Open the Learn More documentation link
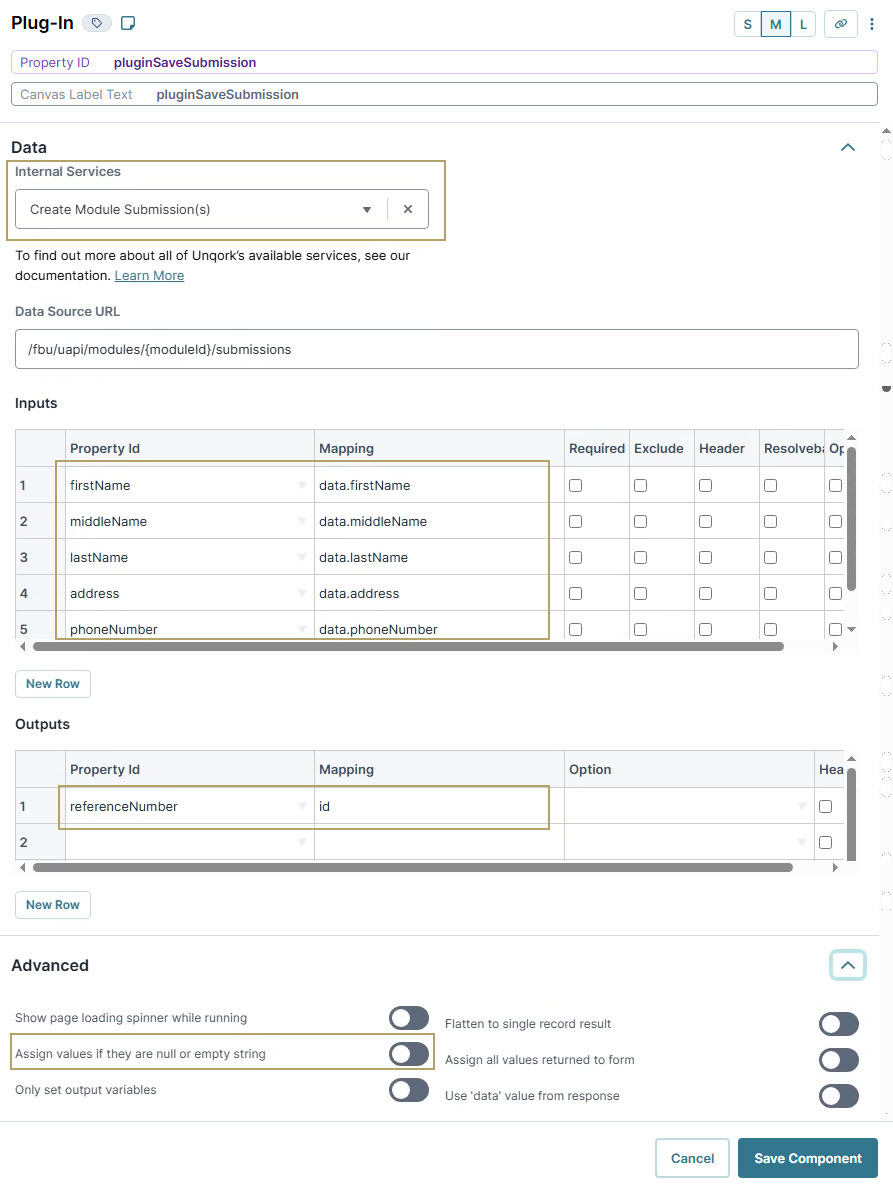Screen dimensions: 893x1188 point(148,275)
